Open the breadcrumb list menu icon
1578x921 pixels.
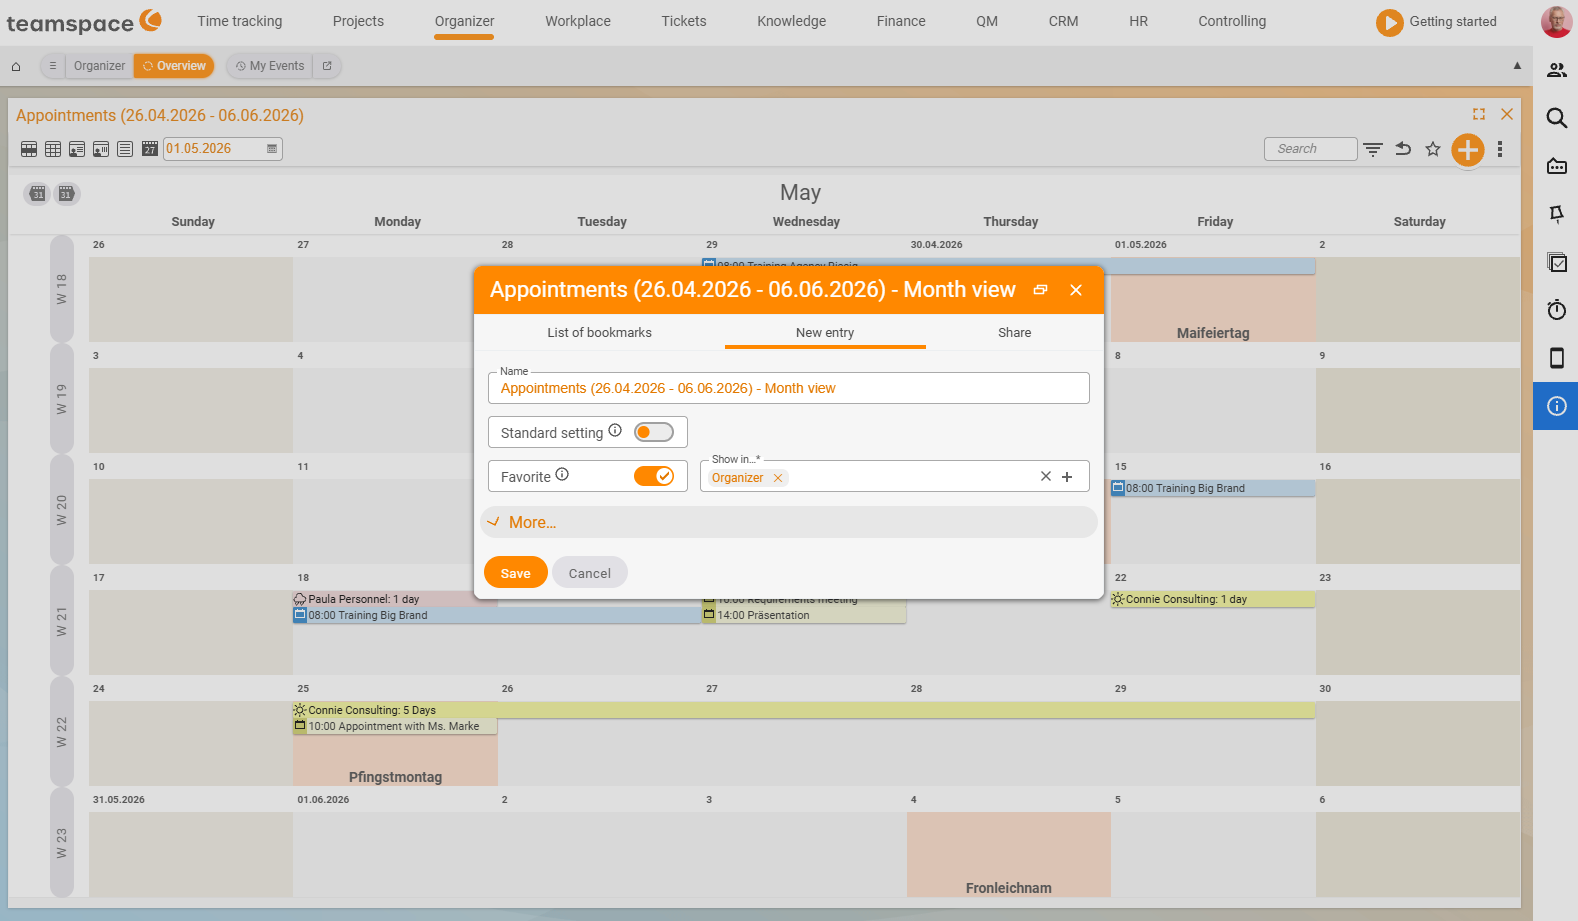[x=53, y=66]
